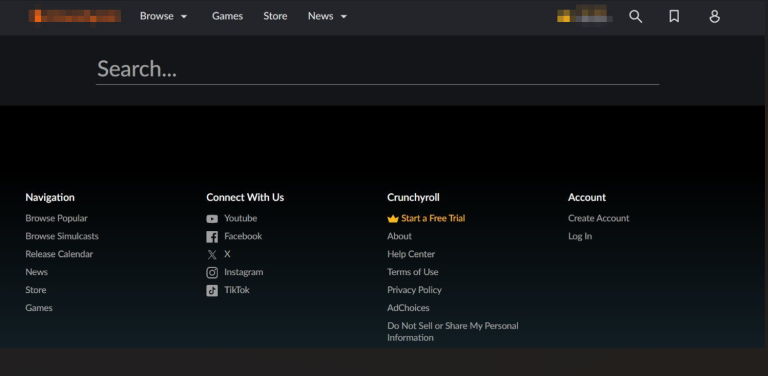
Task: Open Browse Popular footer link
Action: [56, 218]
